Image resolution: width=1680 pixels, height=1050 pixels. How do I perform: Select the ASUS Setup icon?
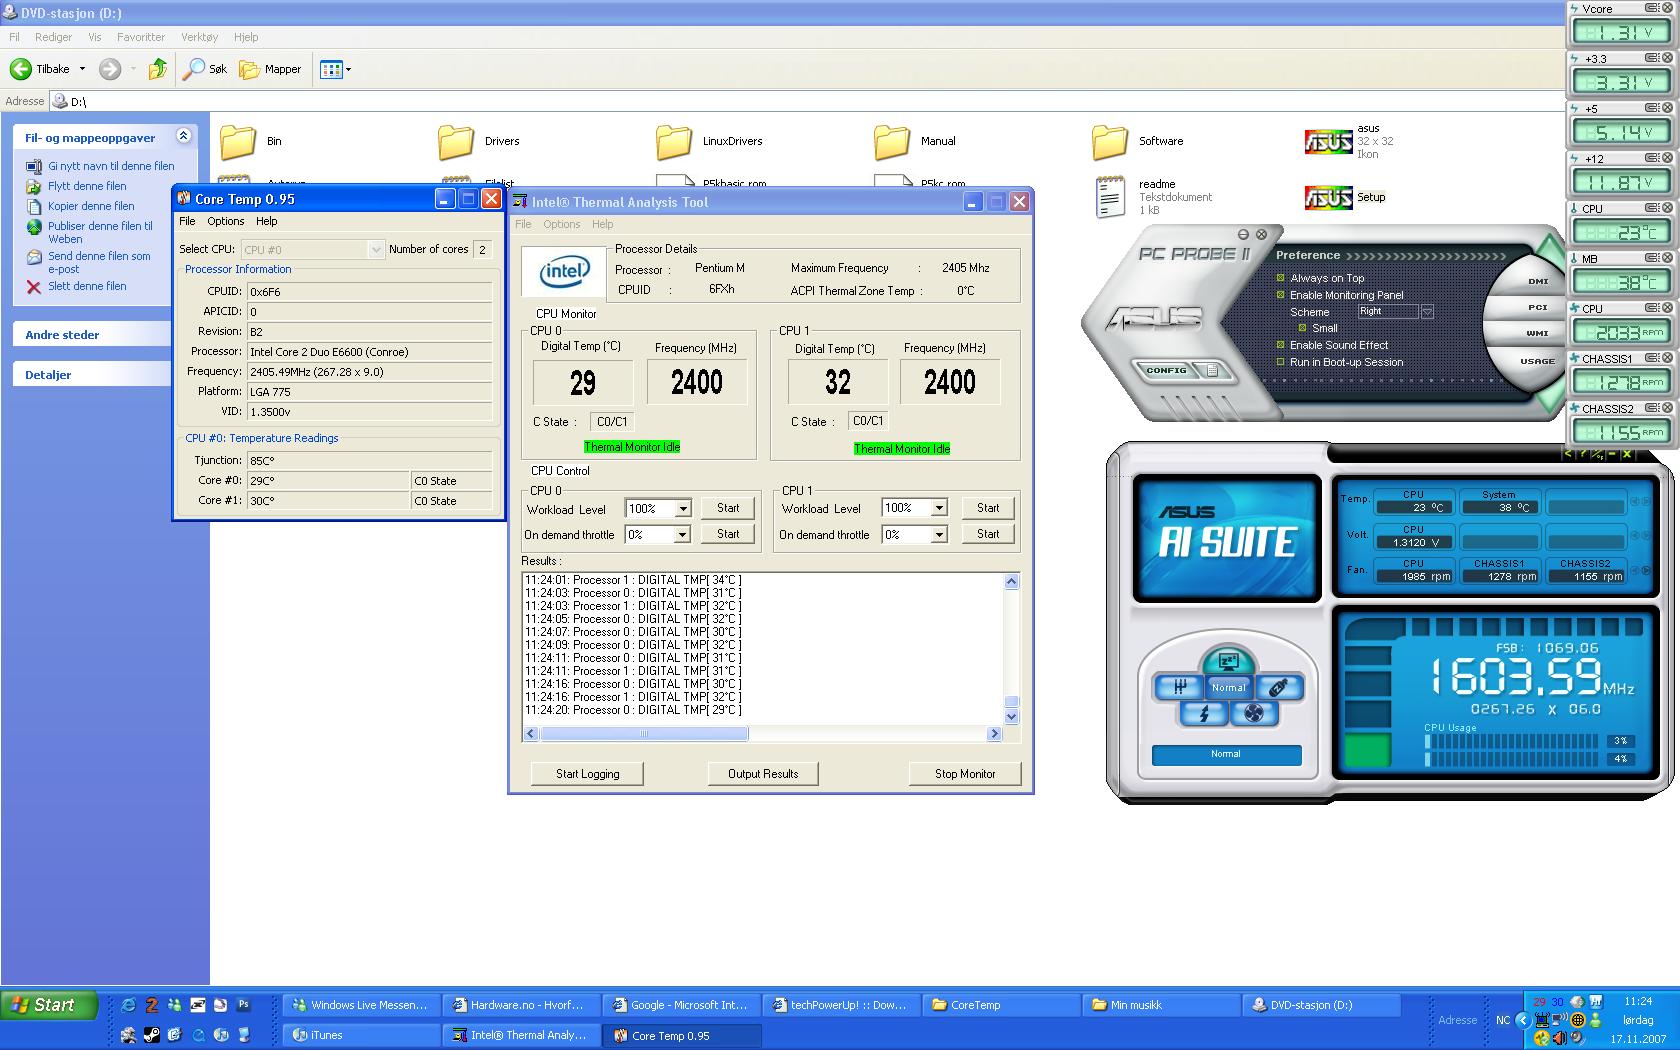click(1328, 198)
